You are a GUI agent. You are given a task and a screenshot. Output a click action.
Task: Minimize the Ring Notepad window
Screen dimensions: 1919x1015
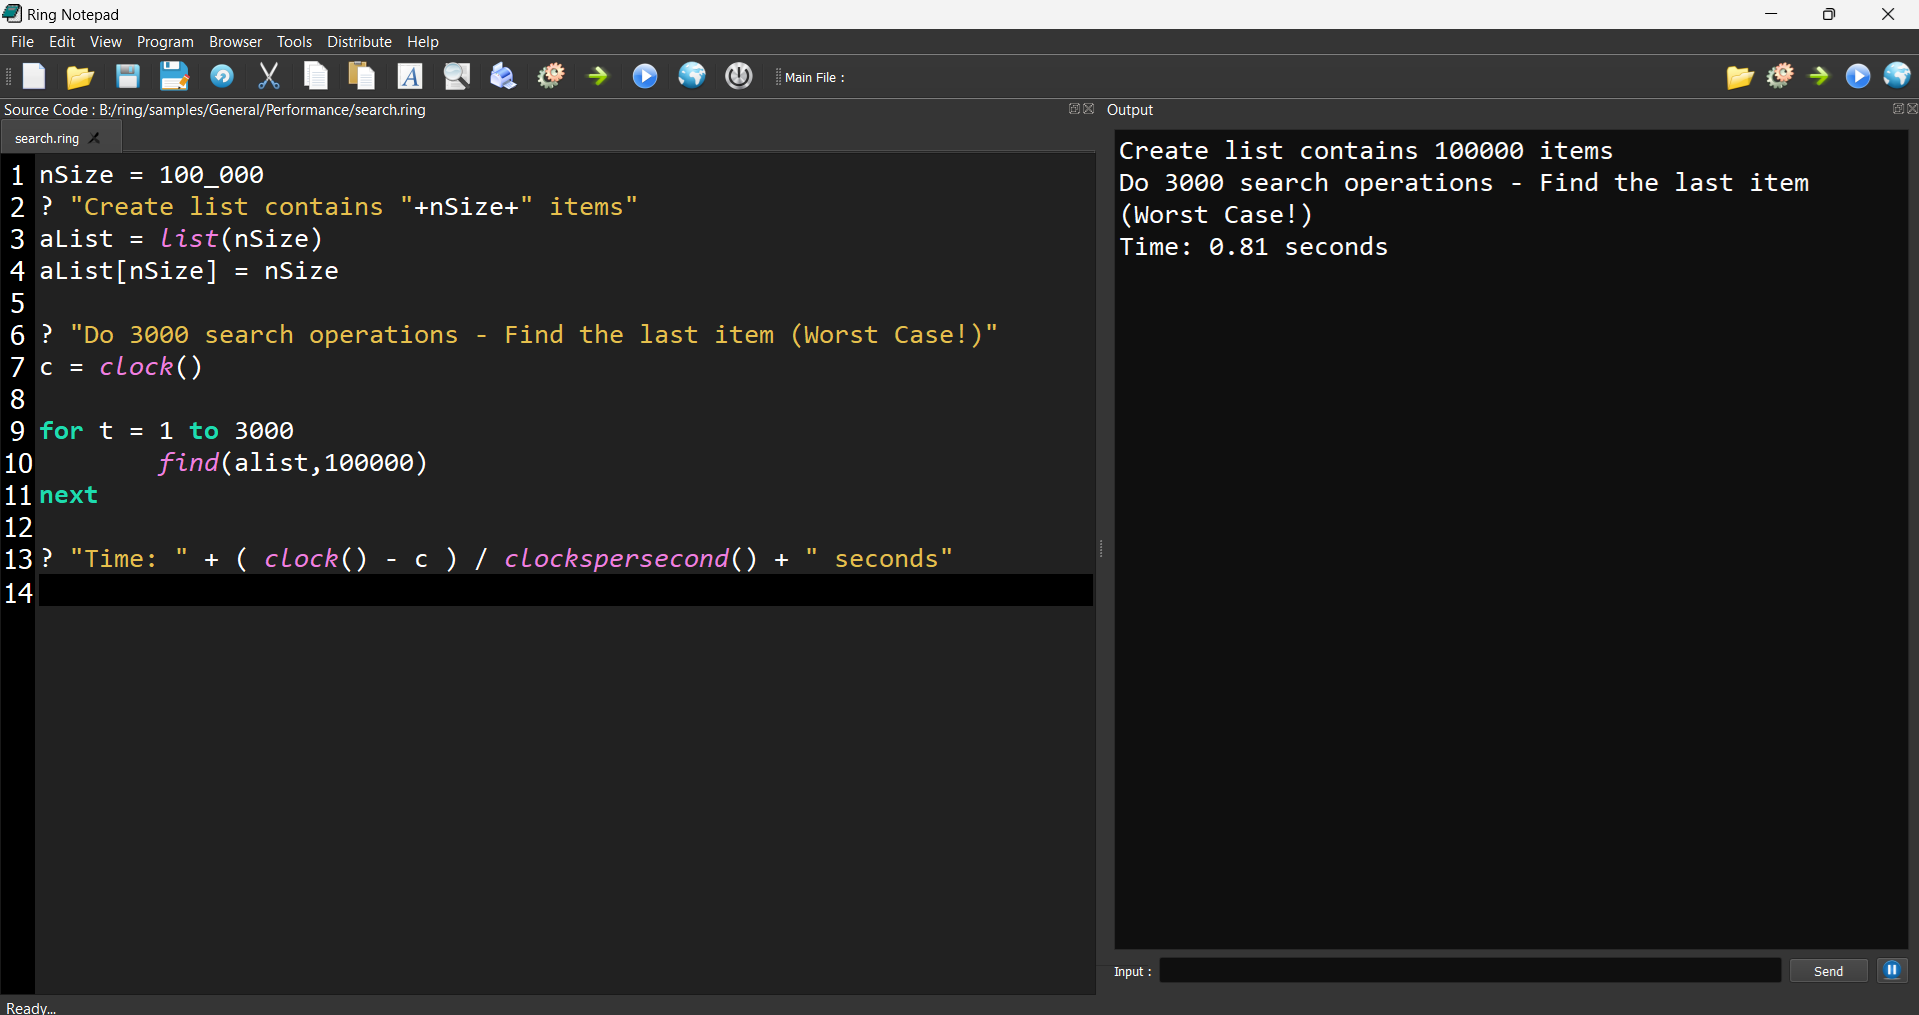click(1771, 14)
